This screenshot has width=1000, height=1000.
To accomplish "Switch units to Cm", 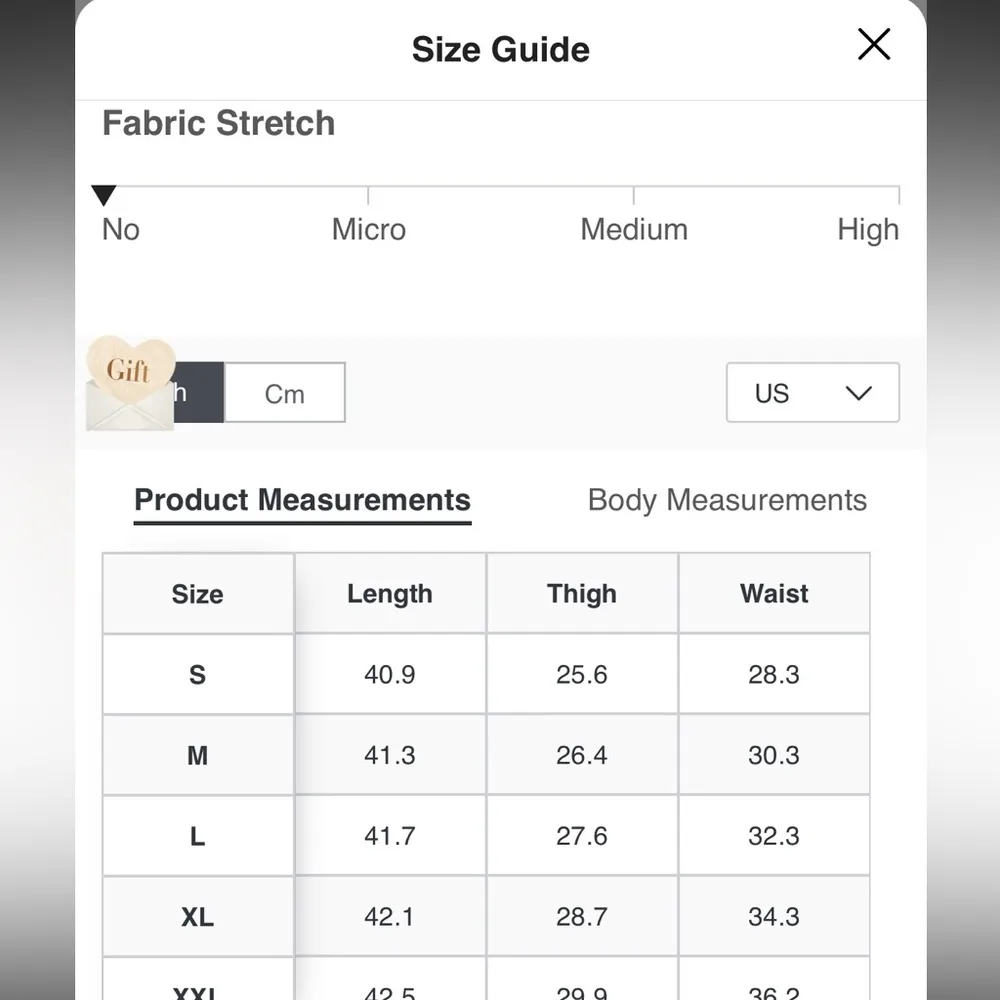I will pyautogui.click(x=285, y=393).
